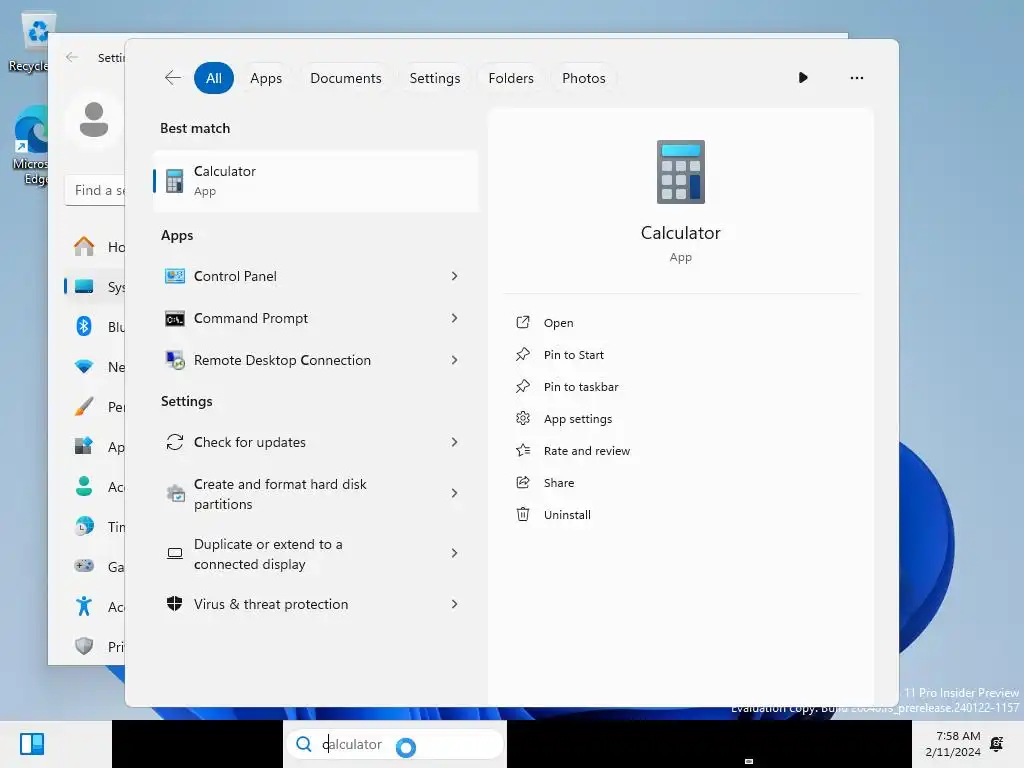Select Network in Settings sidebar

pos(95,366)
